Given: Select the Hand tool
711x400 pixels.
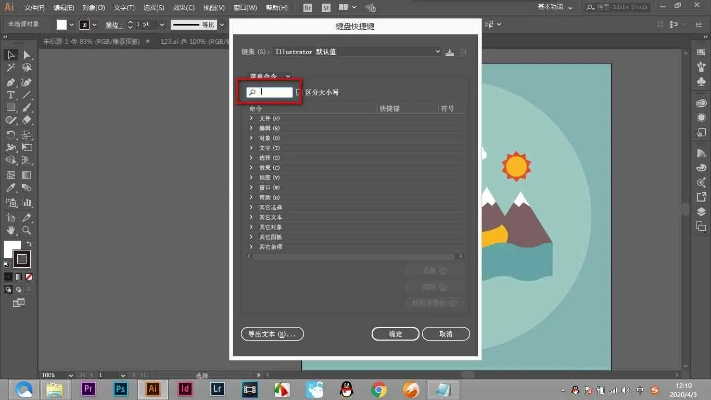Looking at the screenshot, I should point(10,230).
